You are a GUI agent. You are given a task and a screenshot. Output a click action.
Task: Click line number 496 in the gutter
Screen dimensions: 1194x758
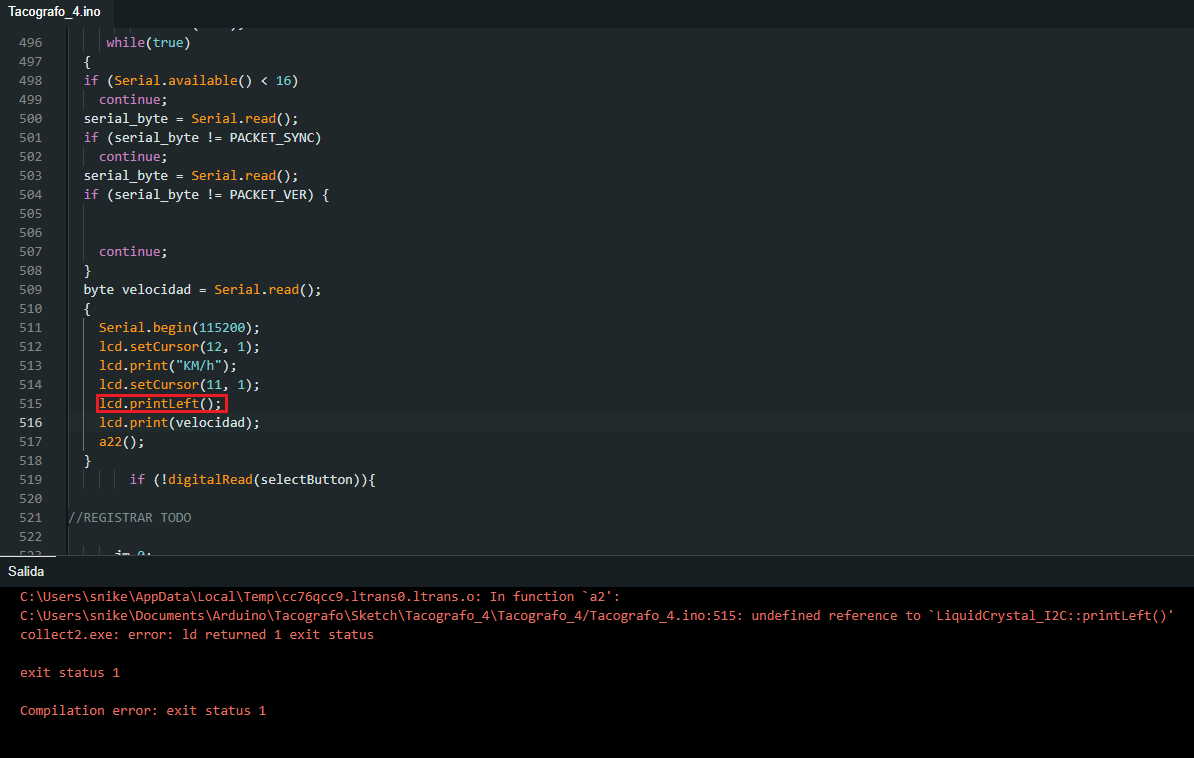30,43
